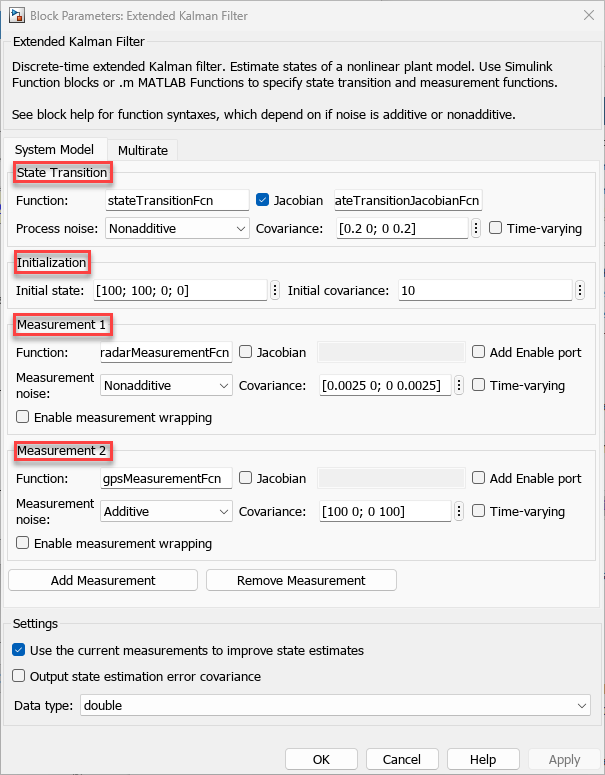Click the Simulink icon in title bar
The height and width of the screenshot is (775, 605).
15,16
